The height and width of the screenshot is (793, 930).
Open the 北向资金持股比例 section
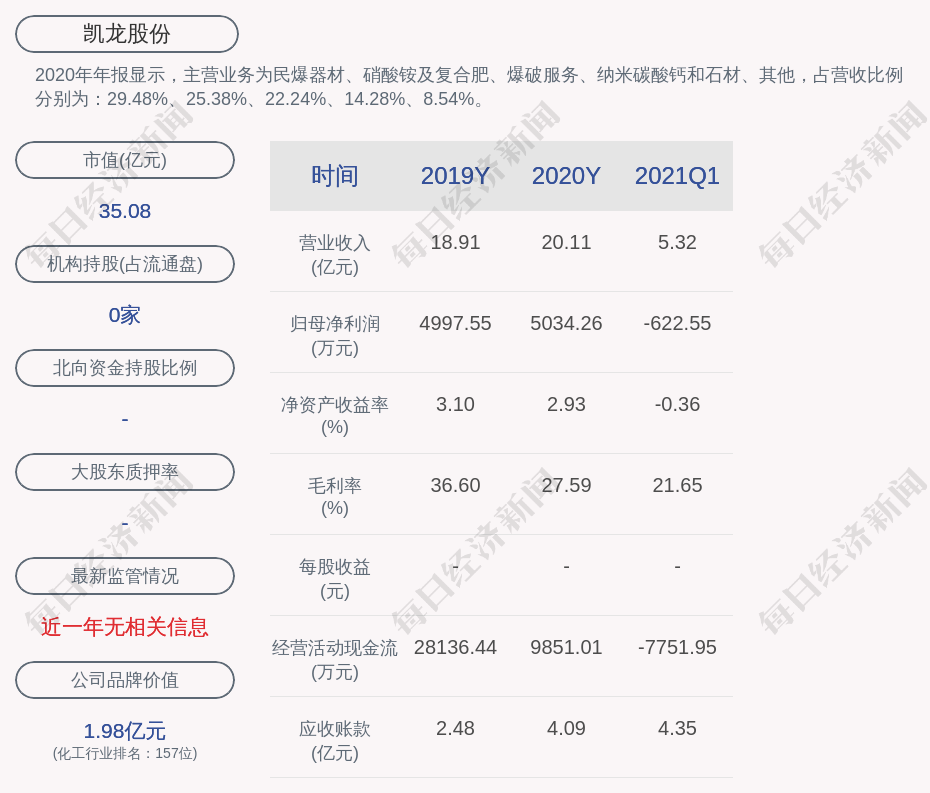tap(124, 368)
